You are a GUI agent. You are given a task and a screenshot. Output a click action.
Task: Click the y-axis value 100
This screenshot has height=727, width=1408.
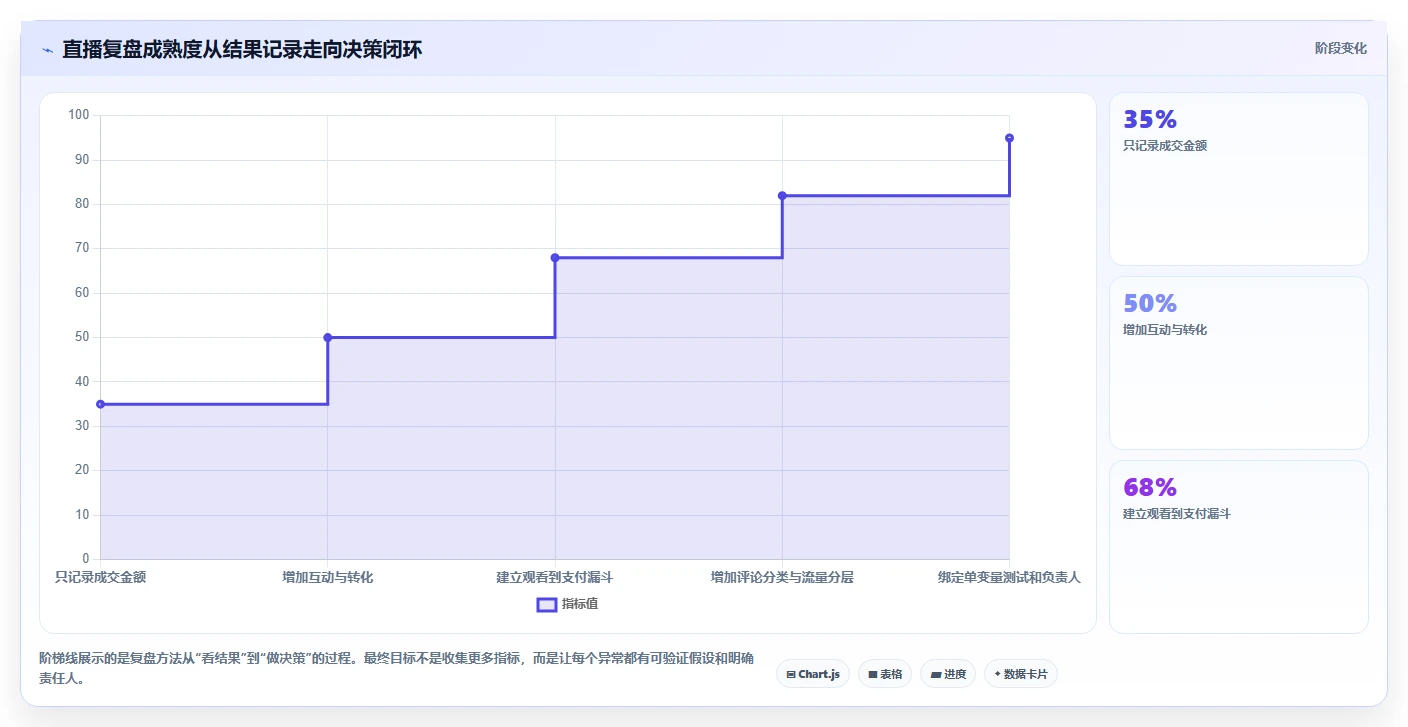79,115
